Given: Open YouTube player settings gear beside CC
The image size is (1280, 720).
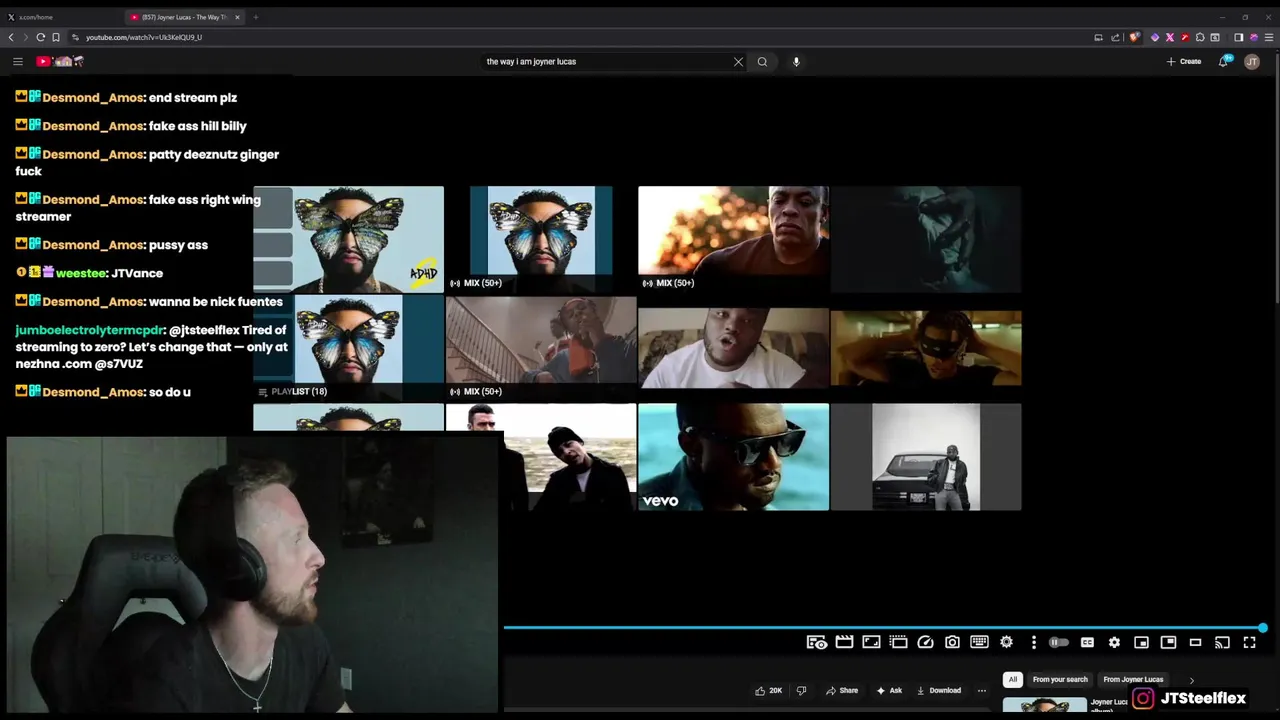Looking at the screenshot, I should [1114, 642].
